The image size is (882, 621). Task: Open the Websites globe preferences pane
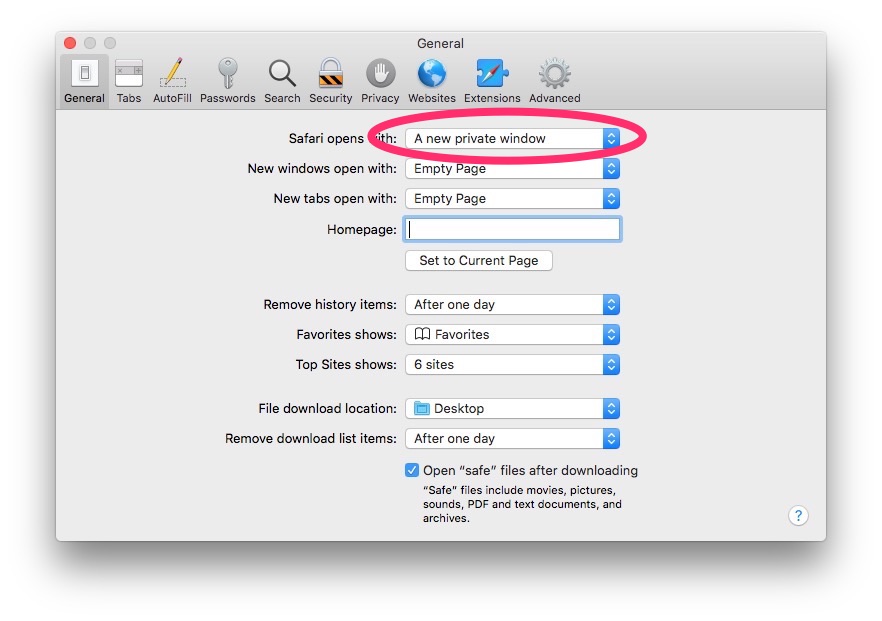432,81
